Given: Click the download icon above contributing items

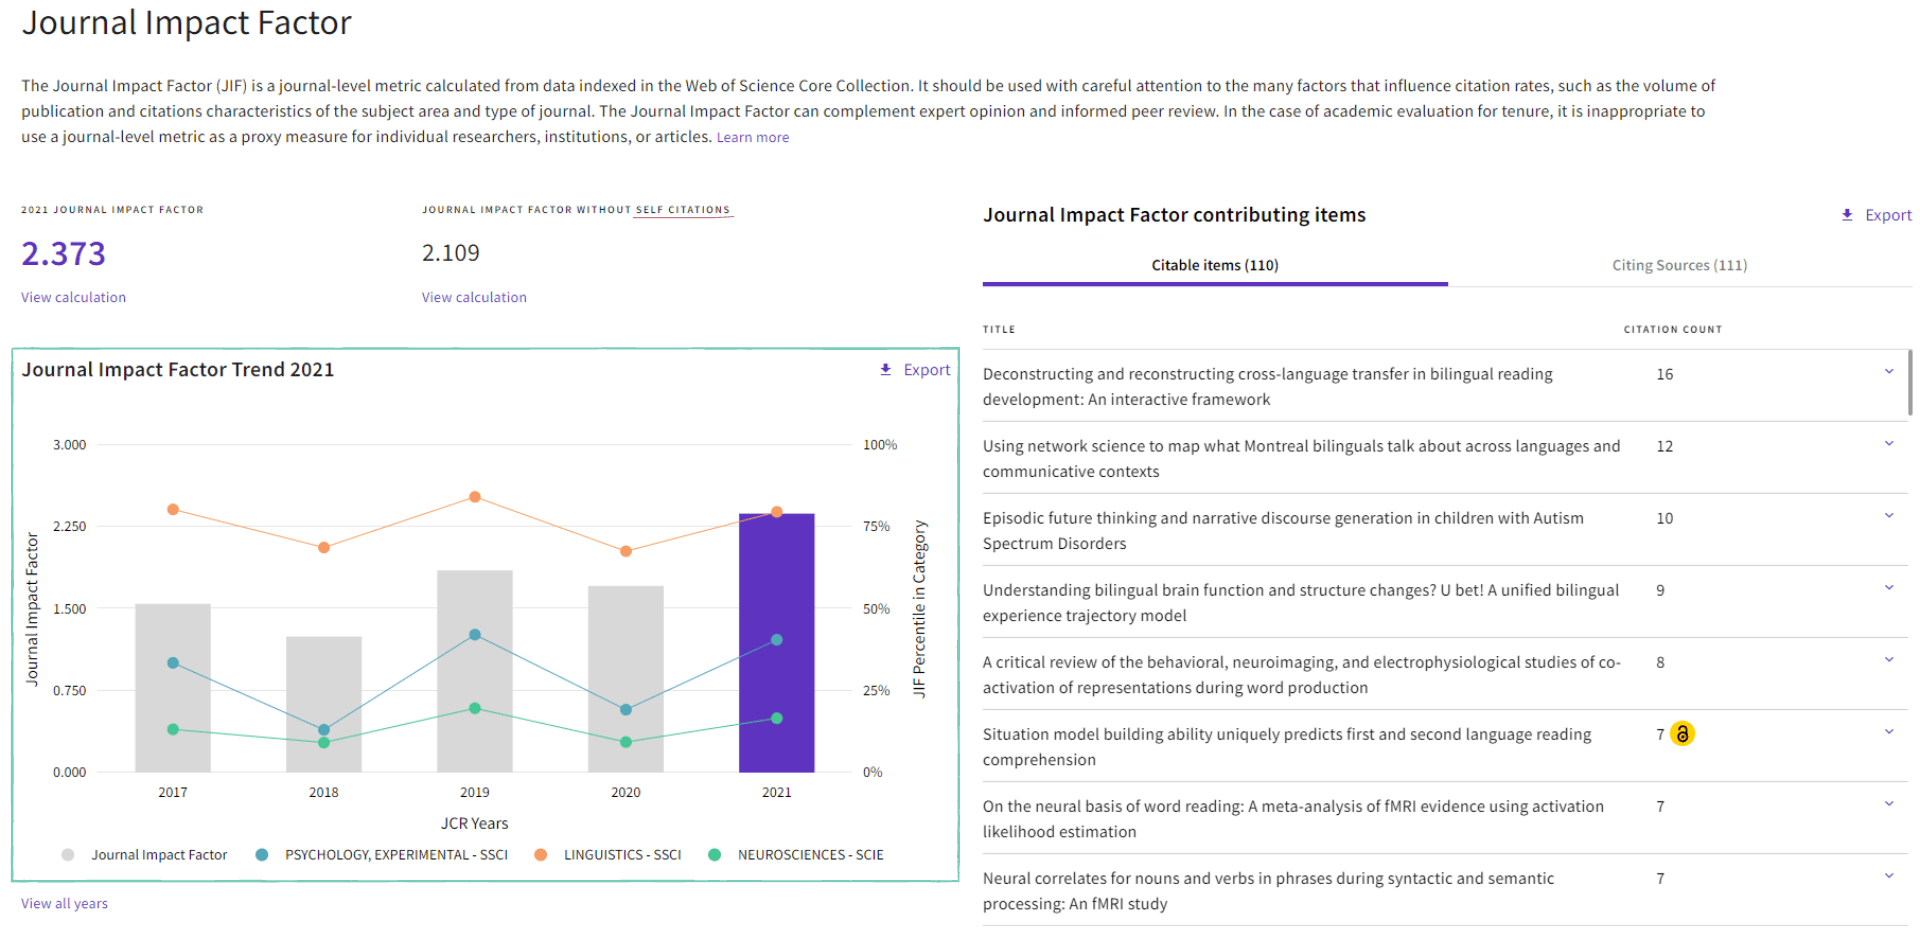Looking at the screenshot, I should click(1847, 215).
